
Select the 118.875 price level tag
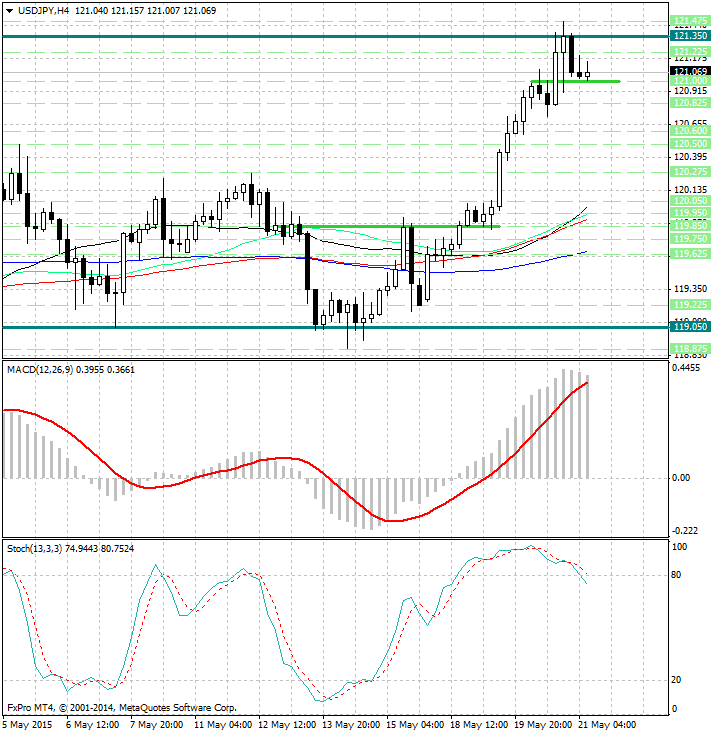(691, 349)
